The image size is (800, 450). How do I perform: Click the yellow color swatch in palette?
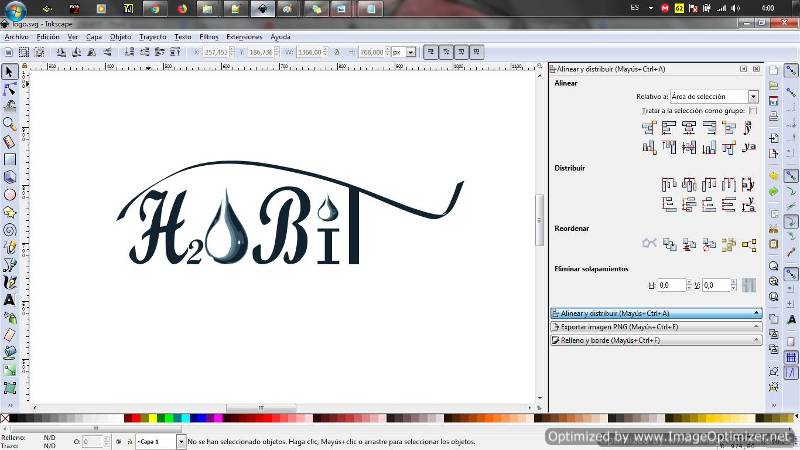(x=153, y=418)
